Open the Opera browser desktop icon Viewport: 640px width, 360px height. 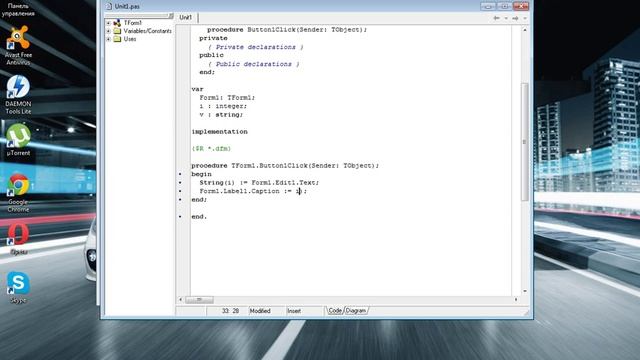(x=18, y=239)
